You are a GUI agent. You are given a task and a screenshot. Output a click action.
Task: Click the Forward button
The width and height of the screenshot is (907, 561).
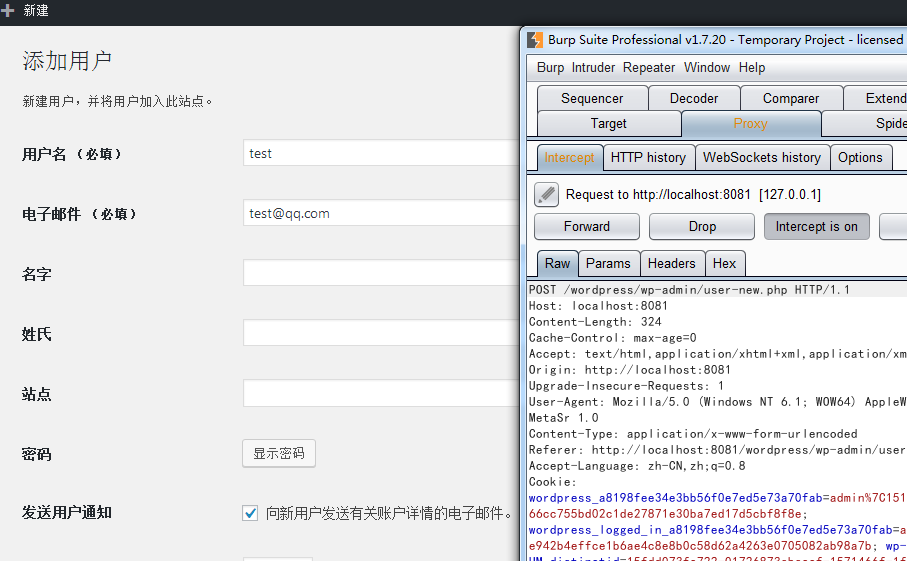tap(587, 227)
